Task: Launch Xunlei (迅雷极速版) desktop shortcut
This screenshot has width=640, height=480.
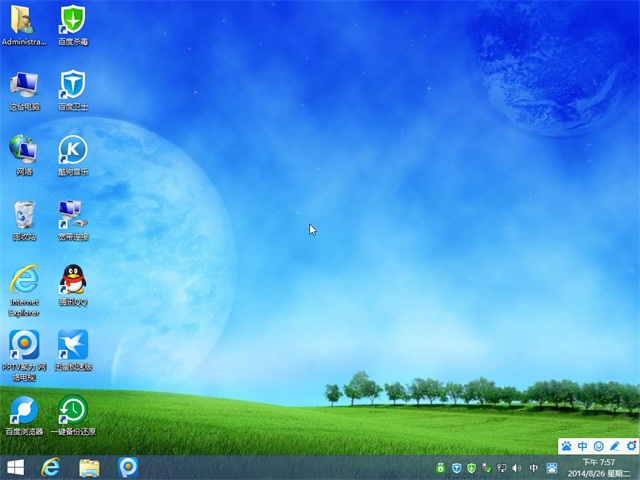Action: [72, 345]
